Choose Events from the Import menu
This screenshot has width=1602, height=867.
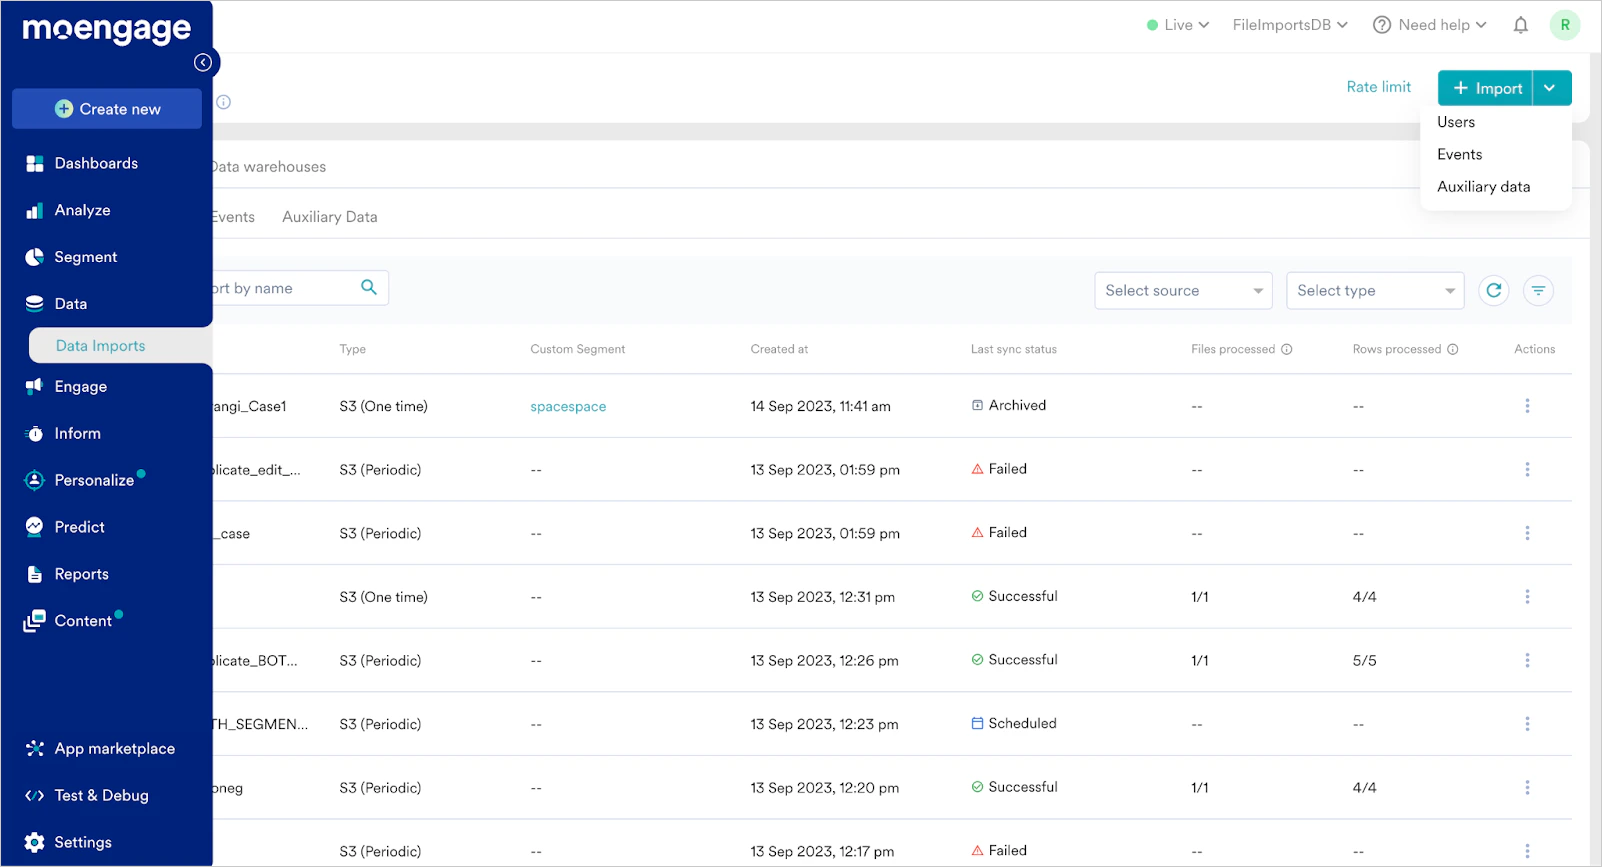pos(1460,155)
